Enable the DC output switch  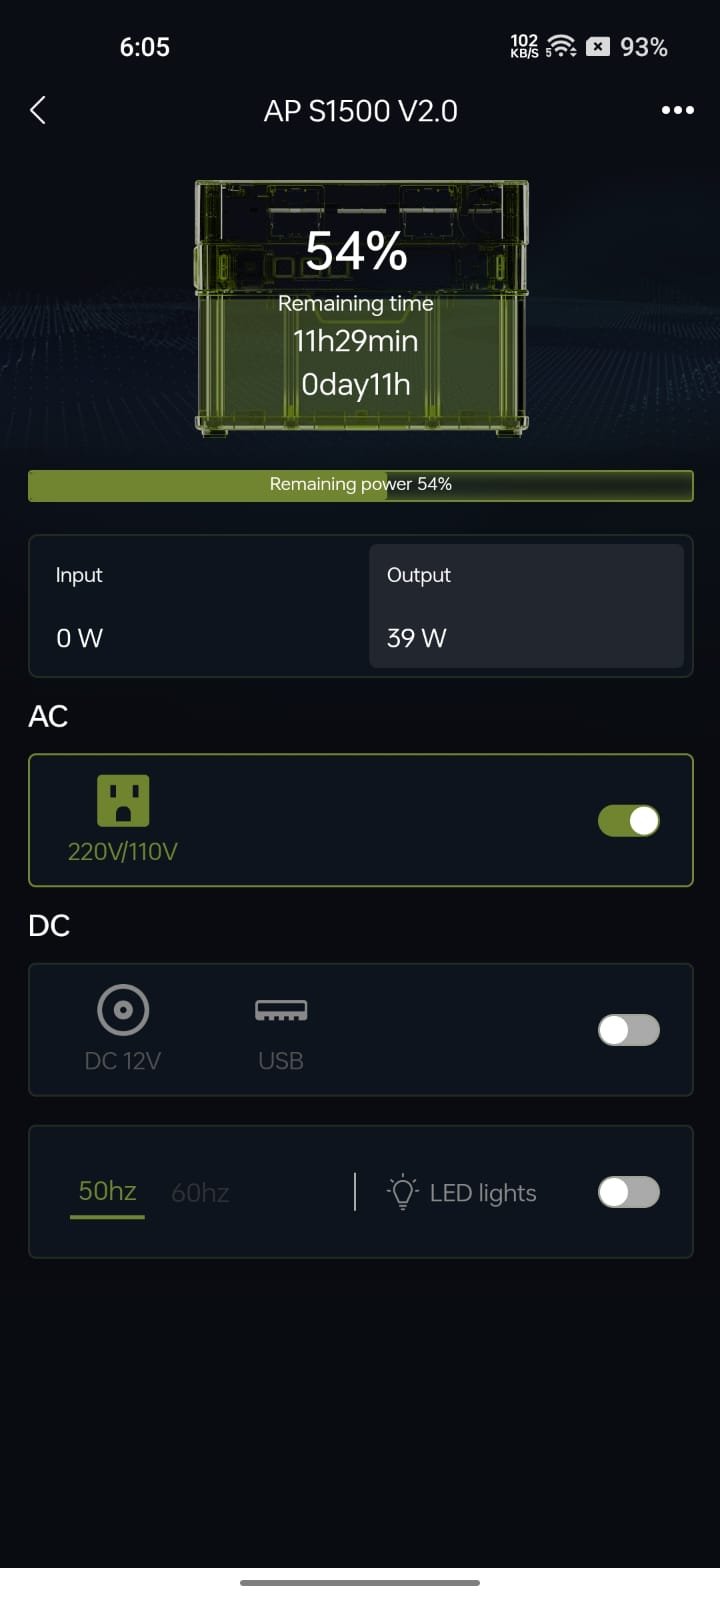click(628, 1030)
